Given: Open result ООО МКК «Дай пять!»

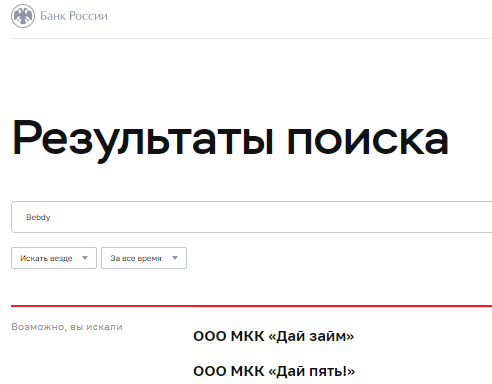Looking at the screenshot, I should [274, 371].
